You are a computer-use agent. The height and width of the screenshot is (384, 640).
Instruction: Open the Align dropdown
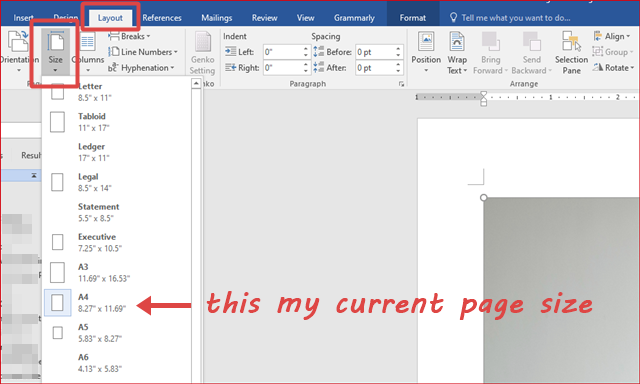tap(611, 36)
